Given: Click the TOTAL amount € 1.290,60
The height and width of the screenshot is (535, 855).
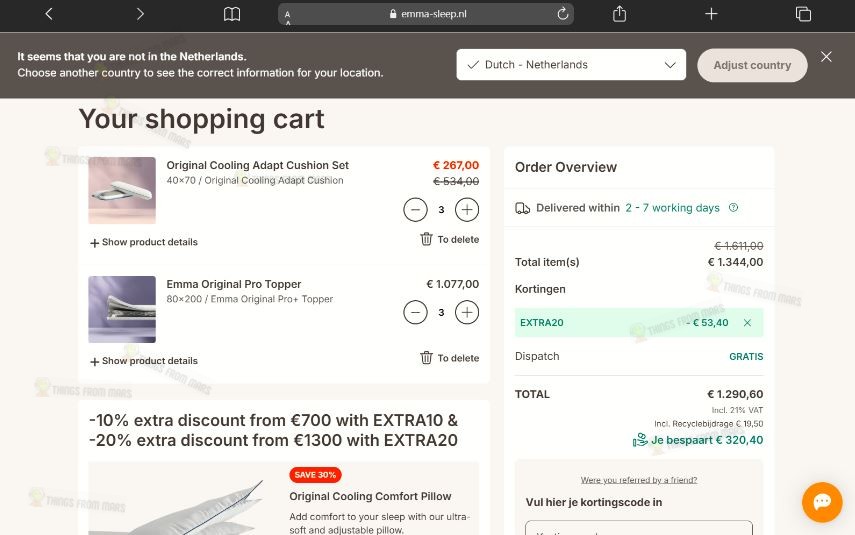Looking at the screenshot, I should coord(735,394).
